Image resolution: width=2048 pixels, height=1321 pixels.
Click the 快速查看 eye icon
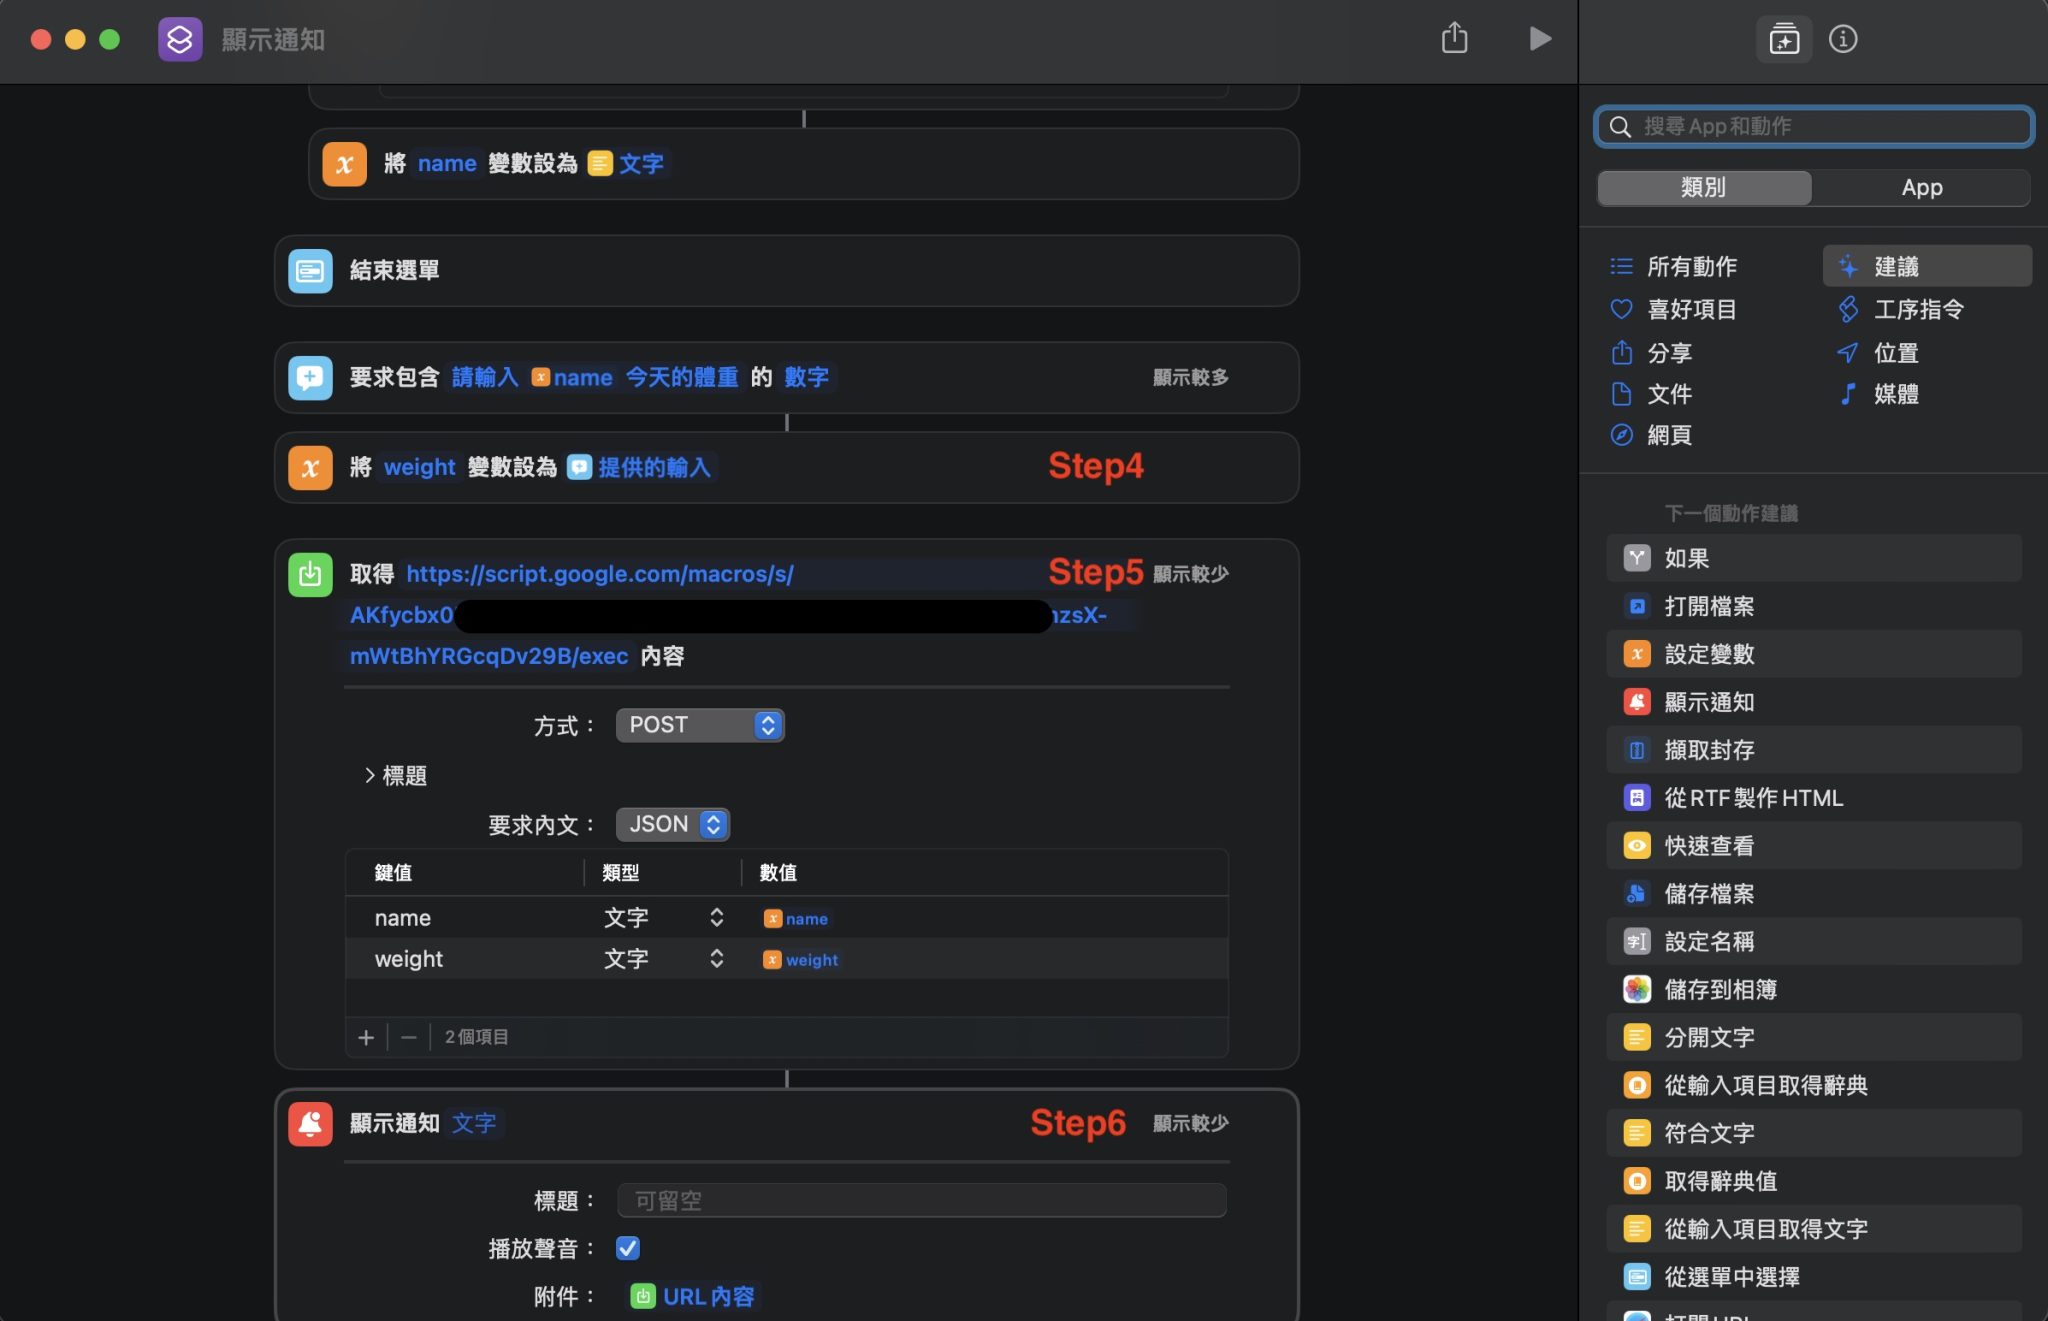pyautogui.click(x=1637, y=846)
